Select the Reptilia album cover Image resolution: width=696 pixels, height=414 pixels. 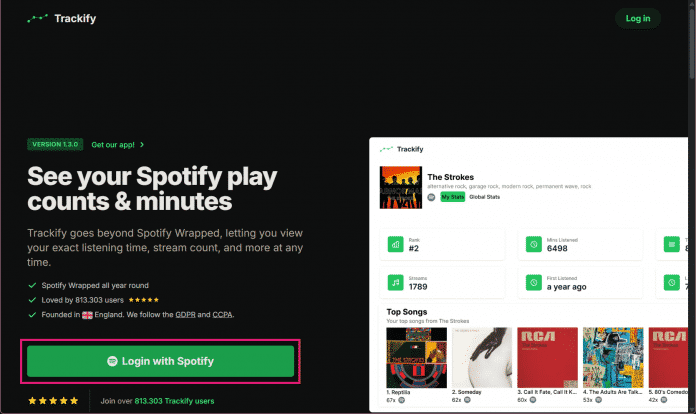(x=415, y=356)
